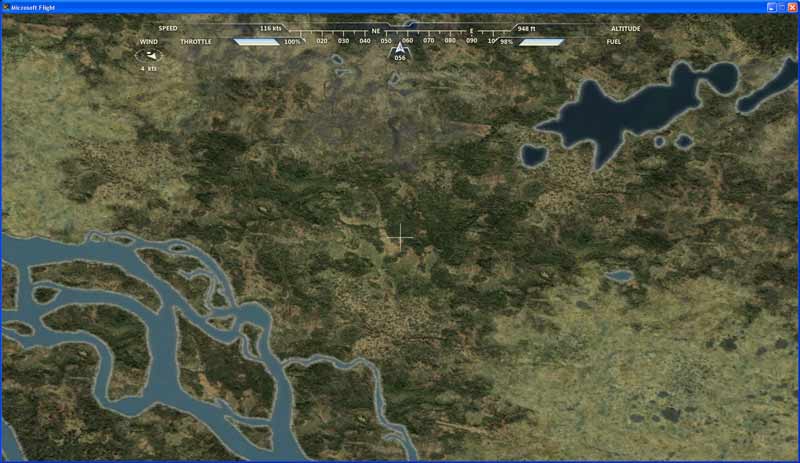Click the wind direction indicator icon
This screenshot has width=800, height=463.
(148, 55)
